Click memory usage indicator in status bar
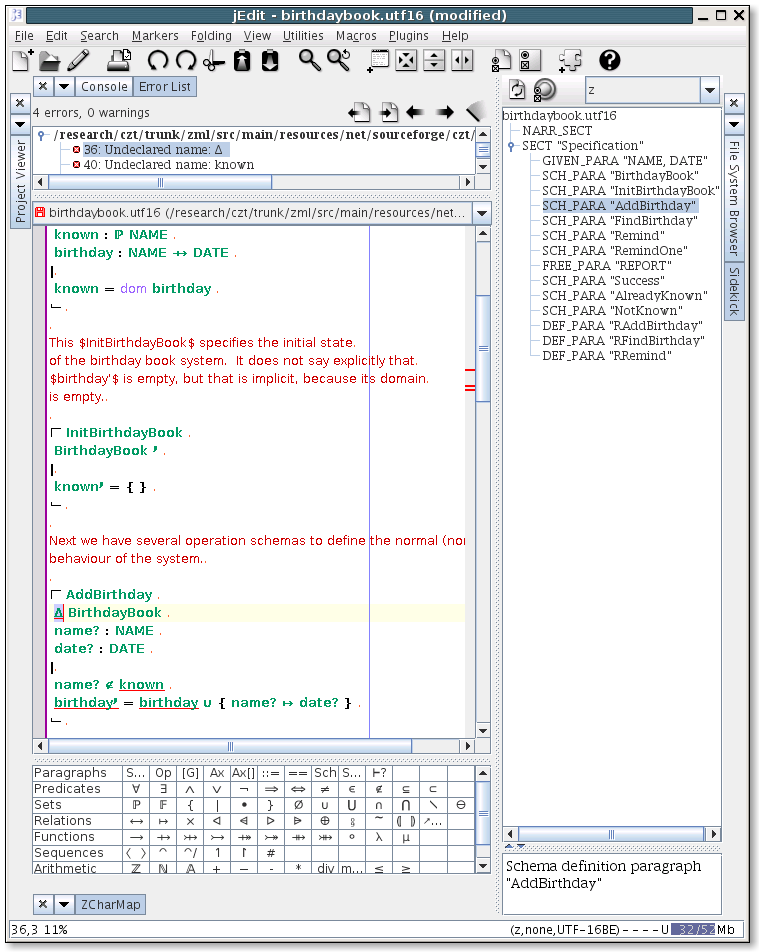This screenshot has width=759, height=952. coord(704,930)
